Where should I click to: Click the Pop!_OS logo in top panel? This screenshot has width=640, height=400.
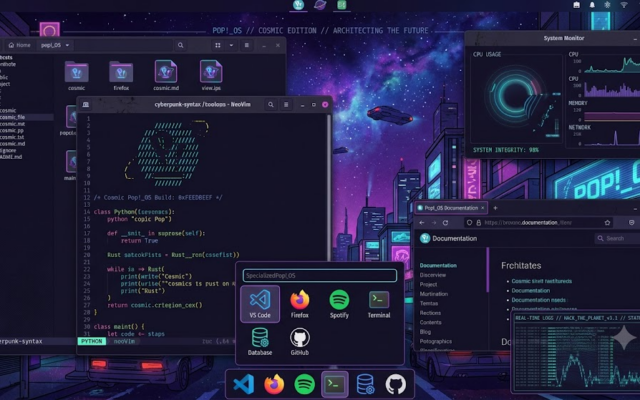coord(298,5)
